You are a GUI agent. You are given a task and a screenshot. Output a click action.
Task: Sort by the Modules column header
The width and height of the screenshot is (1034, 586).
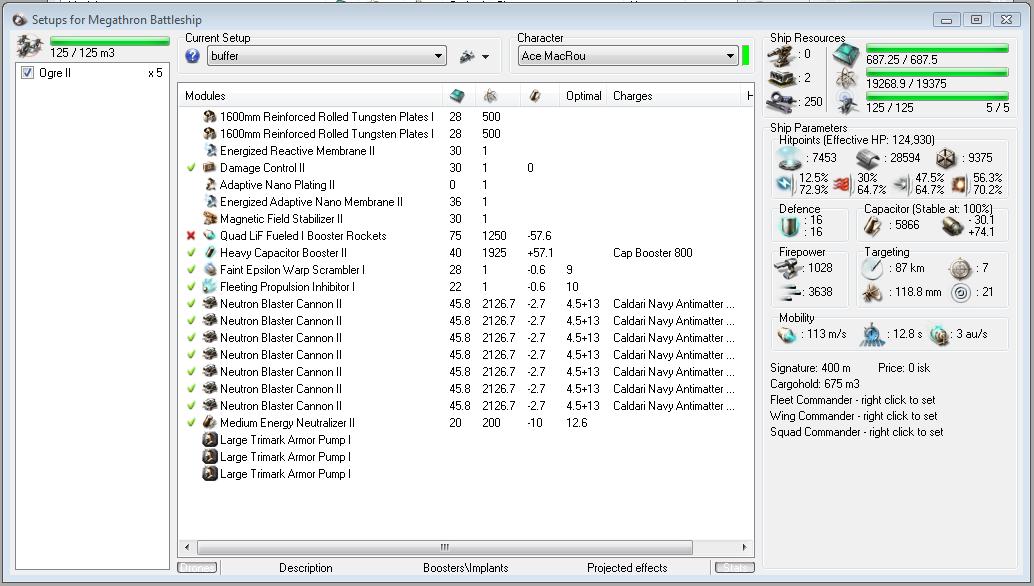point(205,96)
